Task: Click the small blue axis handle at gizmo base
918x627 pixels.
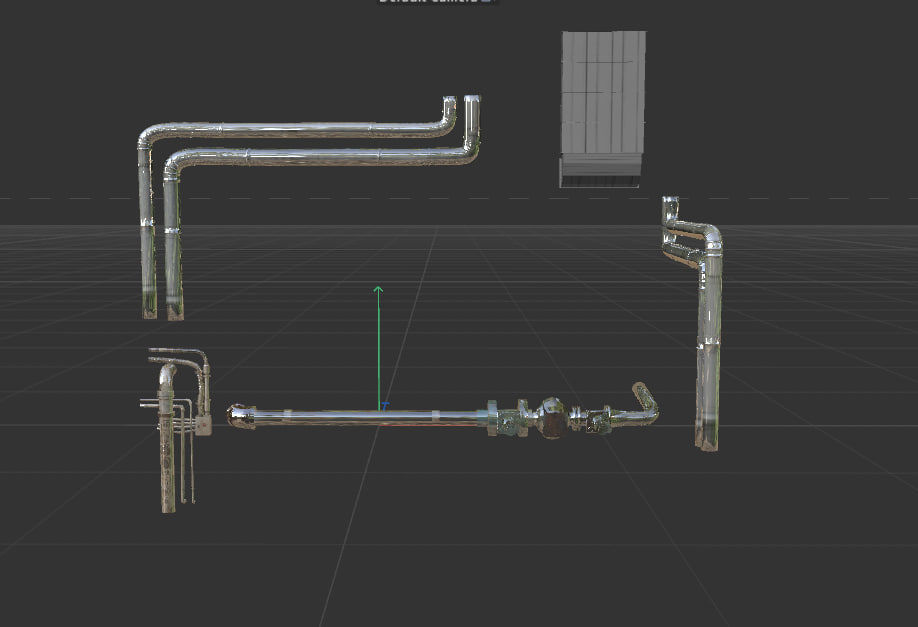Action: 385,406
